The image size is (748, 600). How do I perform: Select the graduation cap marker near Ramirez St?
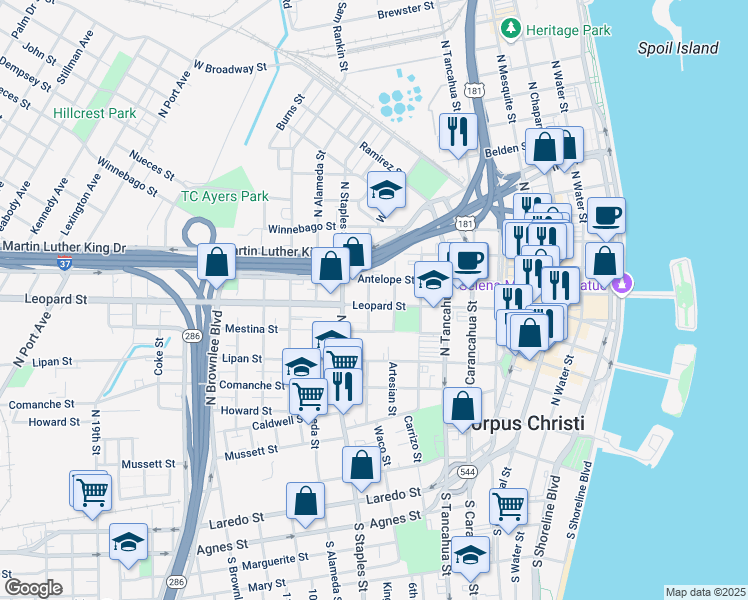pos(386,190)
